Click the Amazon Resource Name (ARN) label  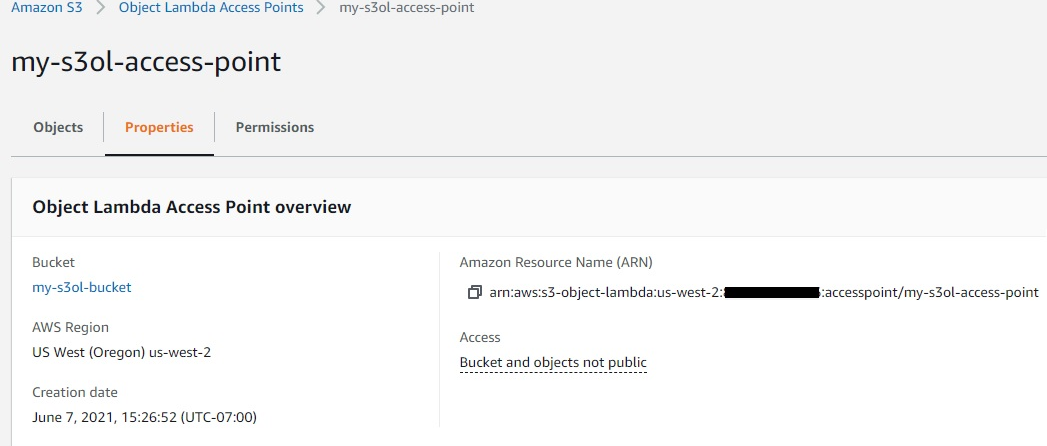556,262
